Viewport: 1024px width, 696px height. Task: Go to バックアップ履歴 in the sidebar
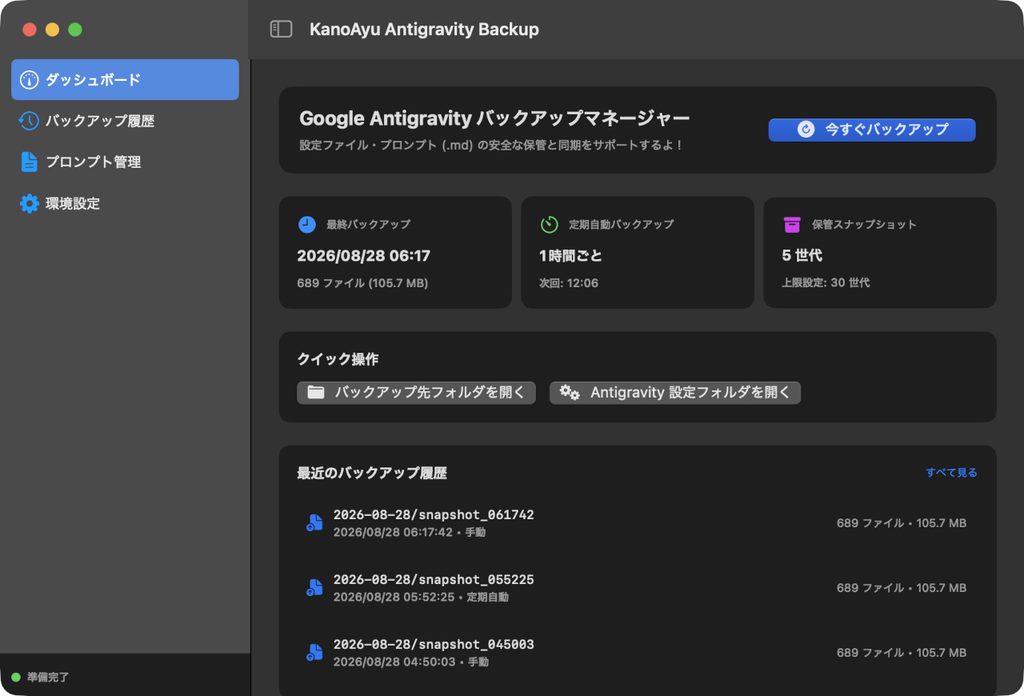pos(125,121)
